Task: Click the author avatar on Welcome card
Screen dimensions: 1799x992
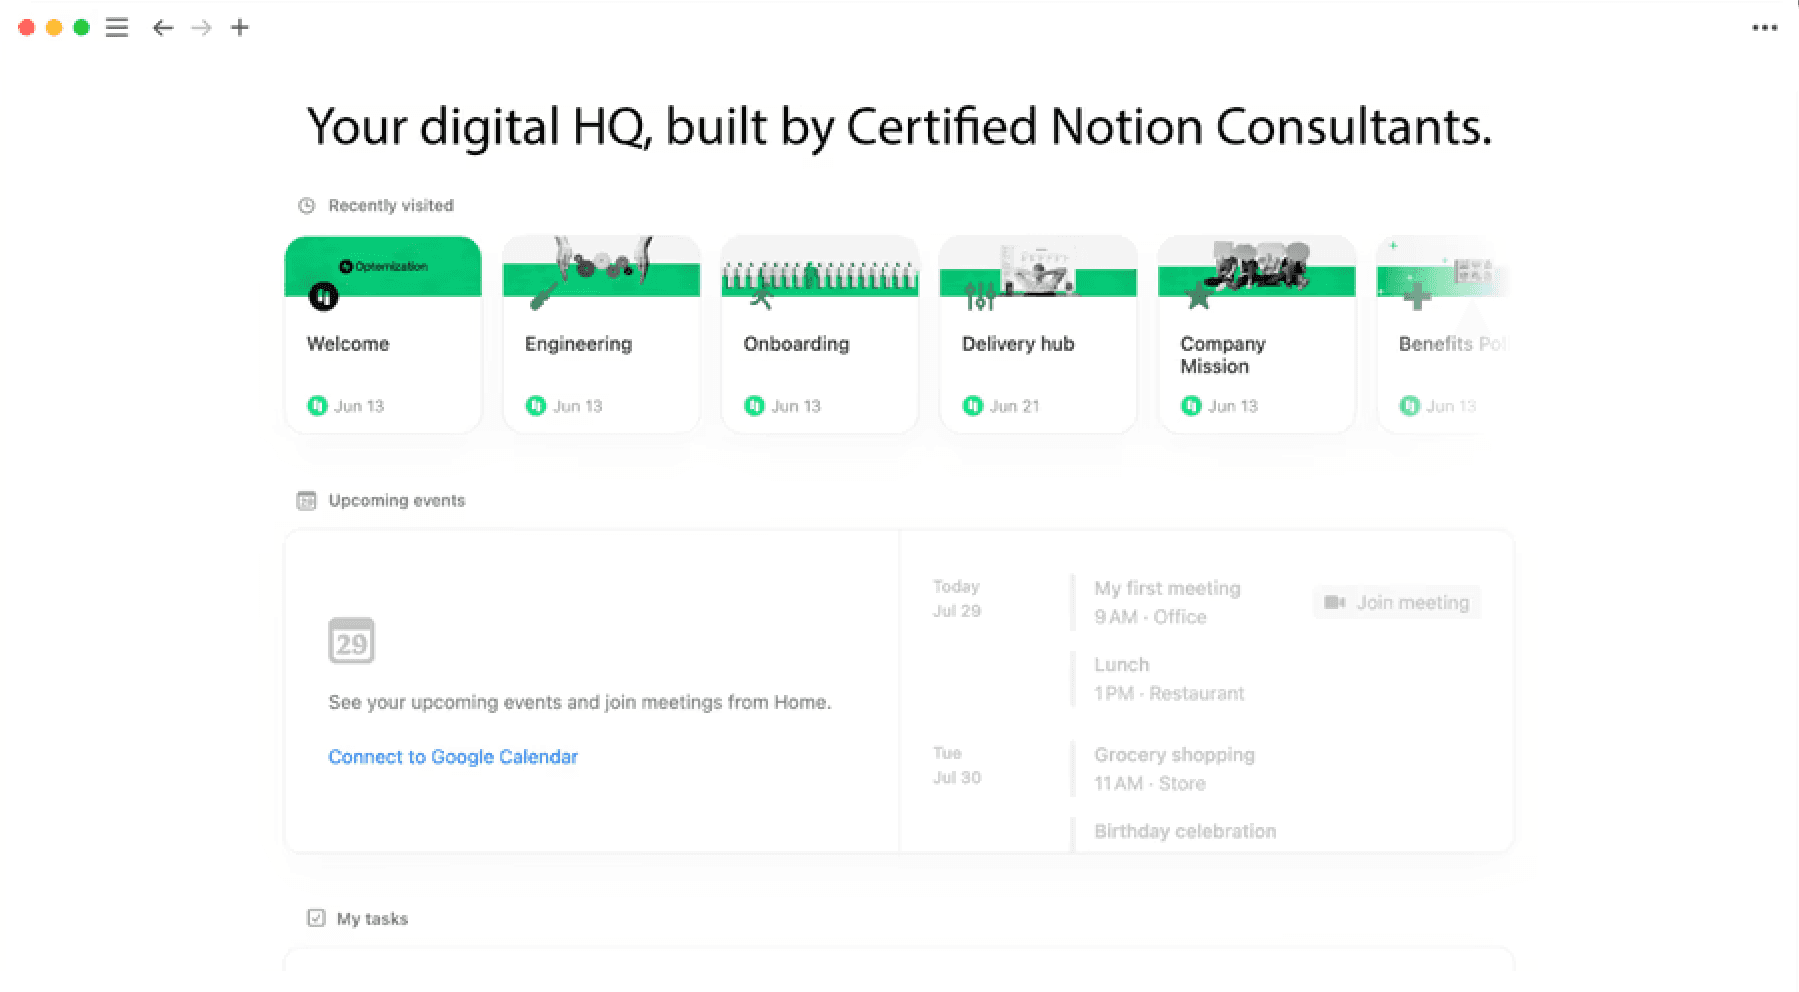Action: tap(317, 406)
